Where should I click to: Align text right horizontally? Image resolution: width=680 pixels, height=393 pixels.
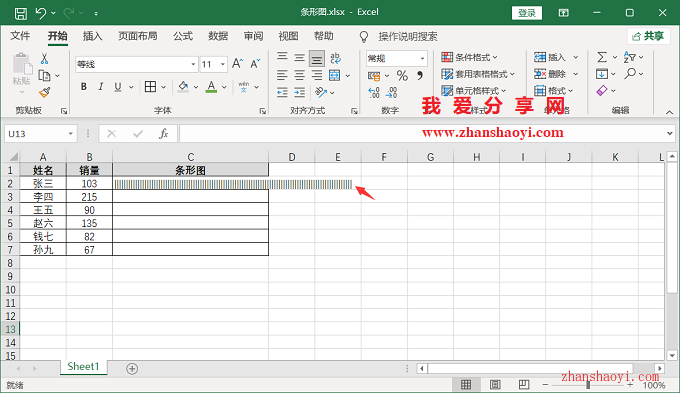pos(317,75)
